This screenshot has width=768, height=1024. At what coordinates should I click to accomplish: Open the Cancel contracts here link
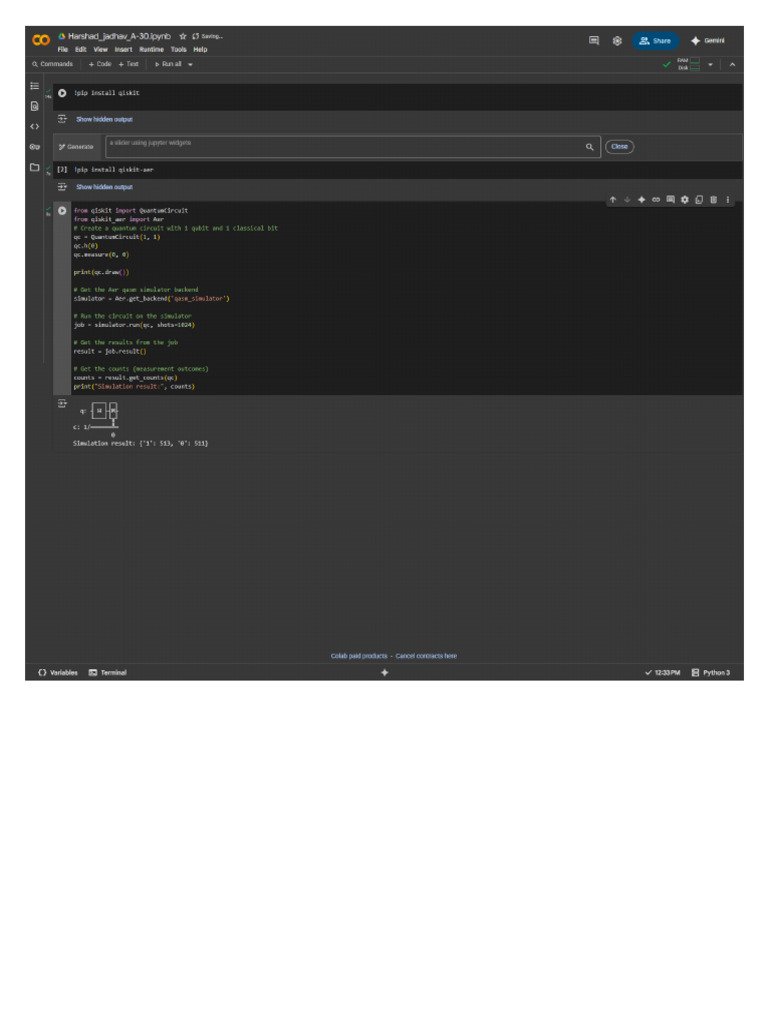(426, 656)
